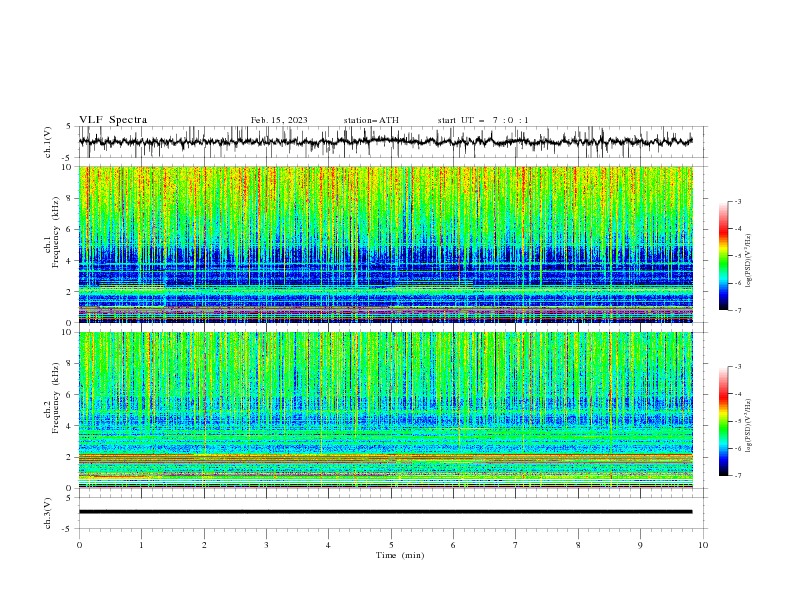Click the "2" kHz tick of ch.2 spectrogram

[x=70, y=457]
